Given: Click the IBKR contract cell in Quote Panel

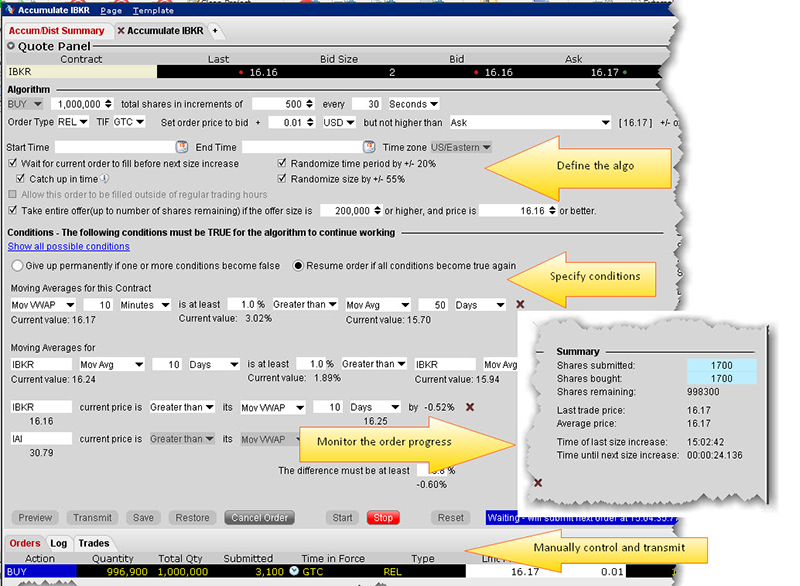Looking at the screenshot, I should 81,72.
